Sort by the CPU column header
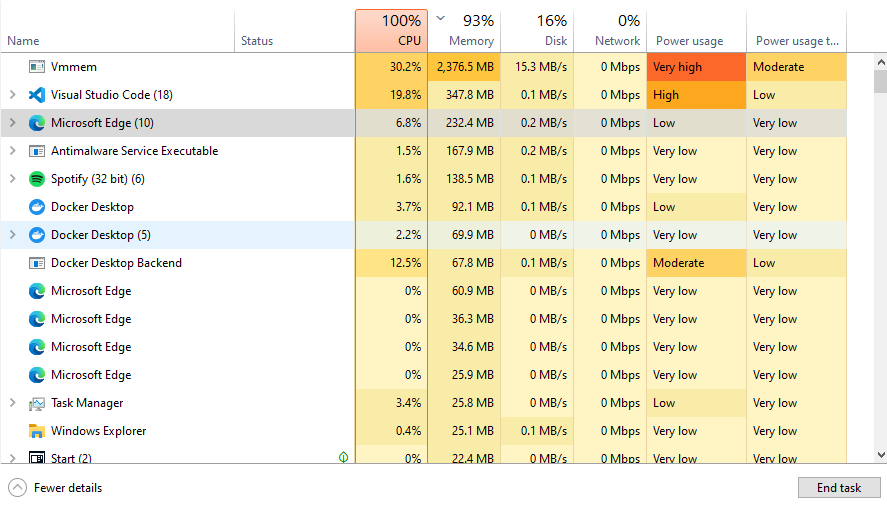887x510 pixels. click(x=391, y=31)
